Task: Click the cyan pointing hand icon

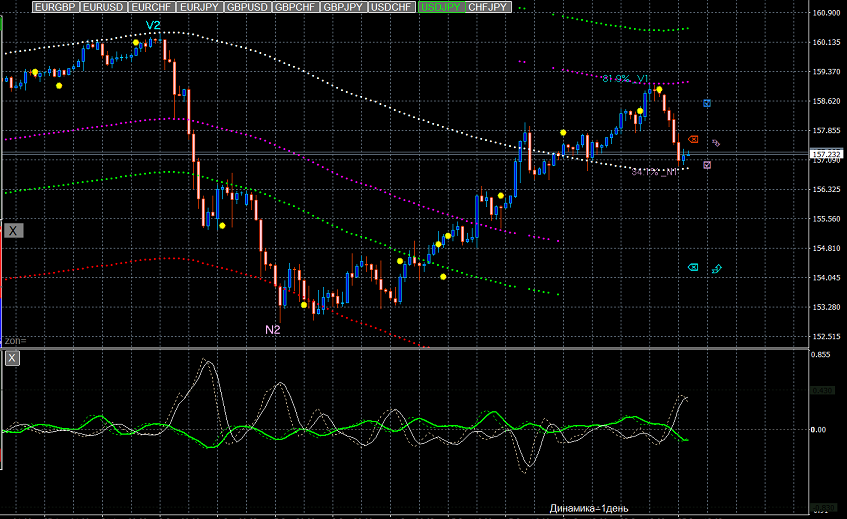Action: point(717,268)
